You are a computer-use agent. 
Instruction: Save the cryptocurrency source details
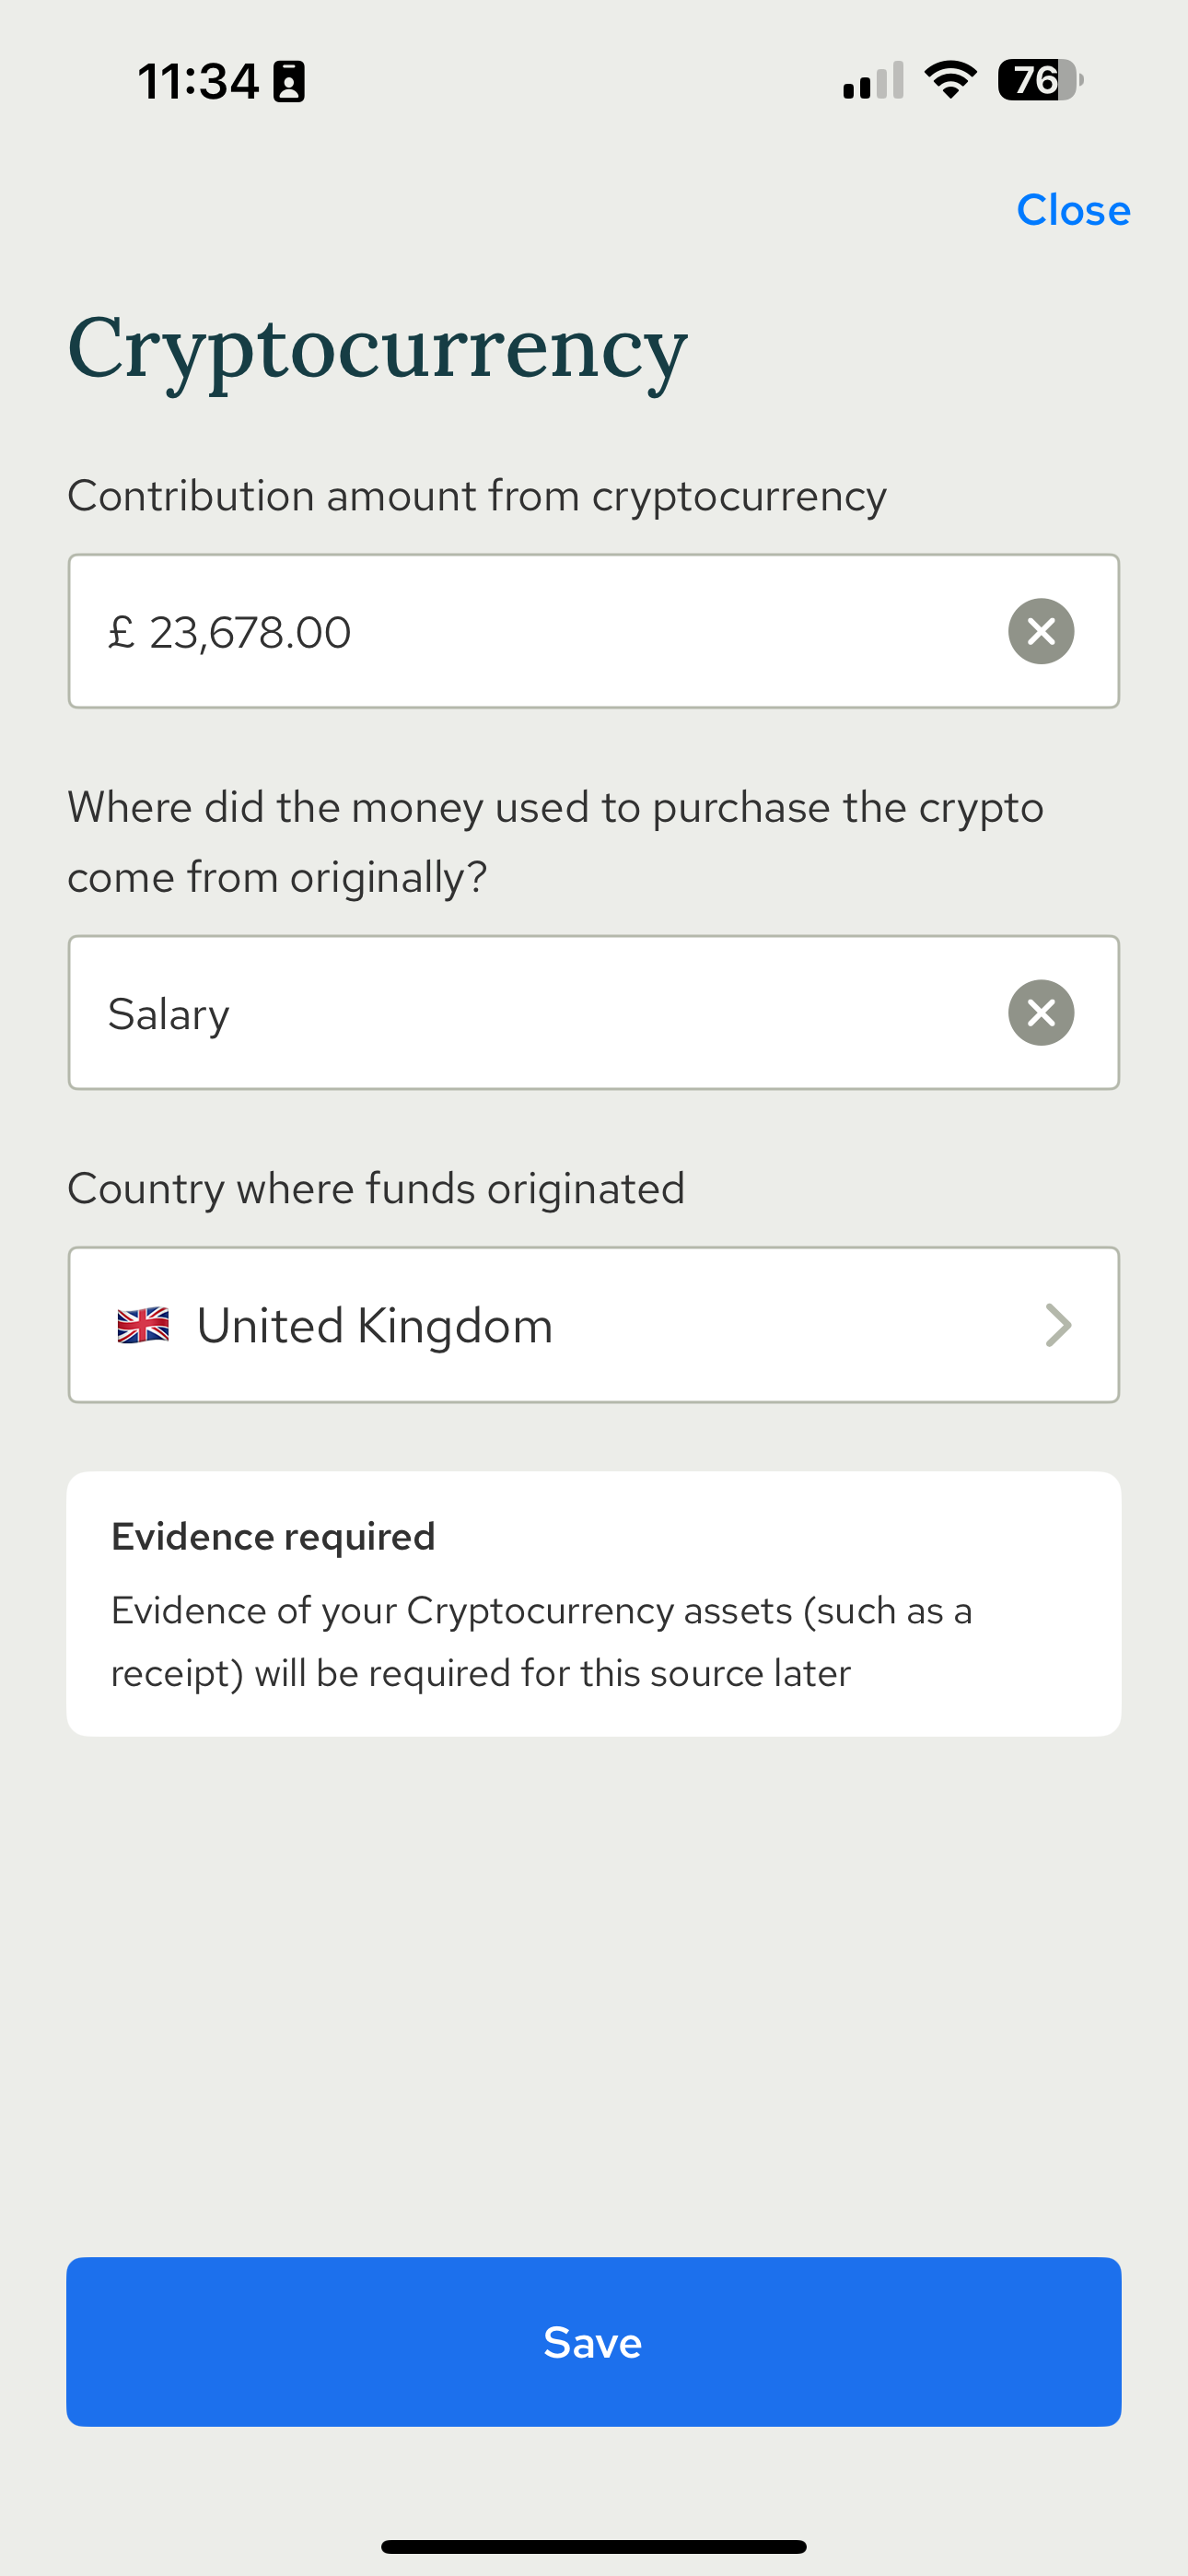[x=594, y=2341]
